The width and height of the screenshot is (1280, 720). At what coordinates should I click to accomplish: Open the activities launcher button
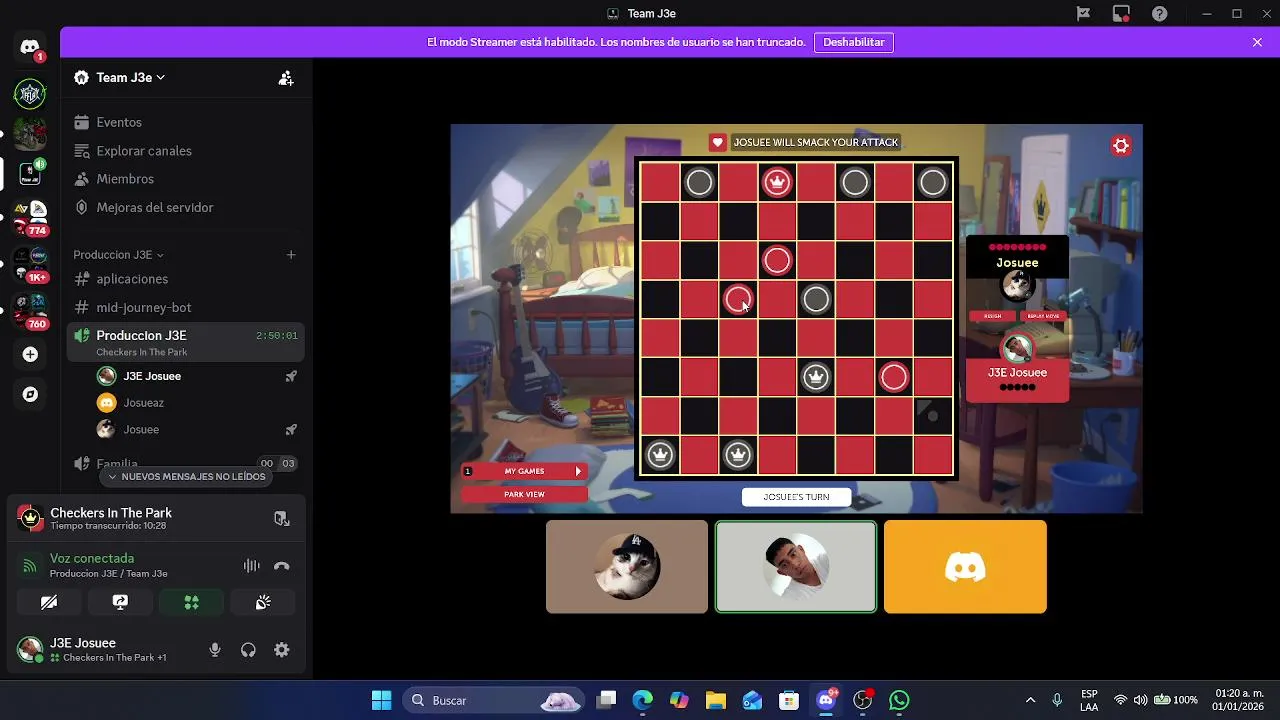191,602
